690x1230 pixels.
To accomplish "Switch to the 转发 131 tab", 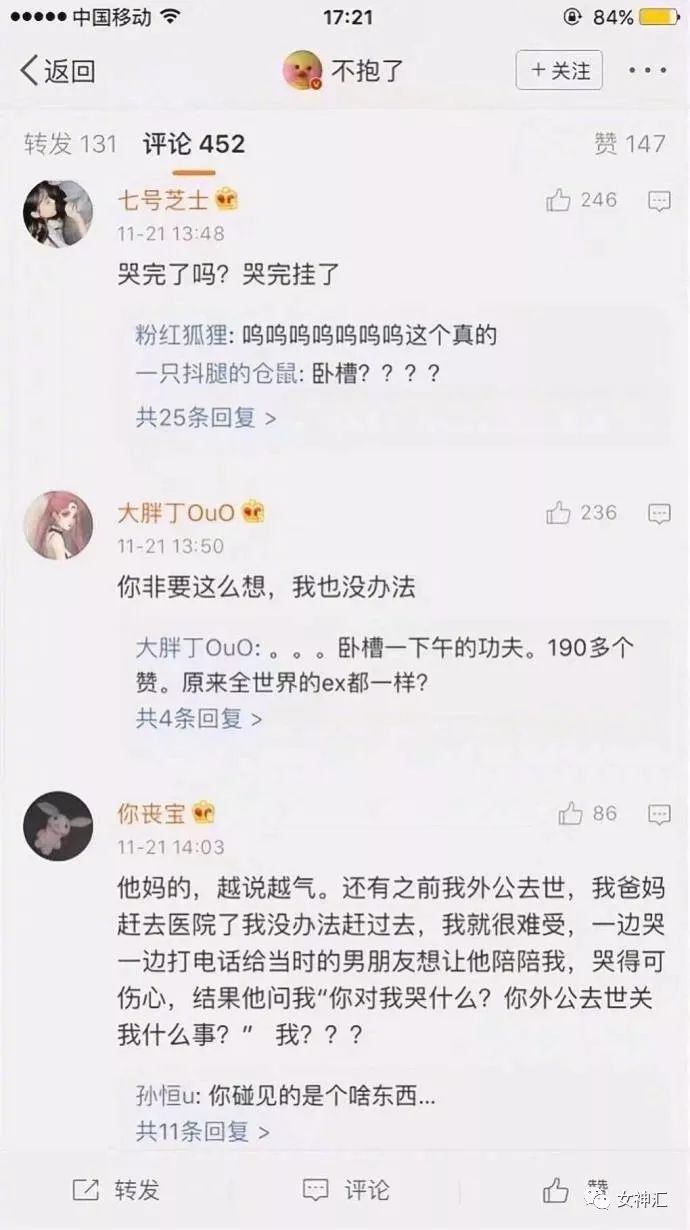I will (71, 144).
